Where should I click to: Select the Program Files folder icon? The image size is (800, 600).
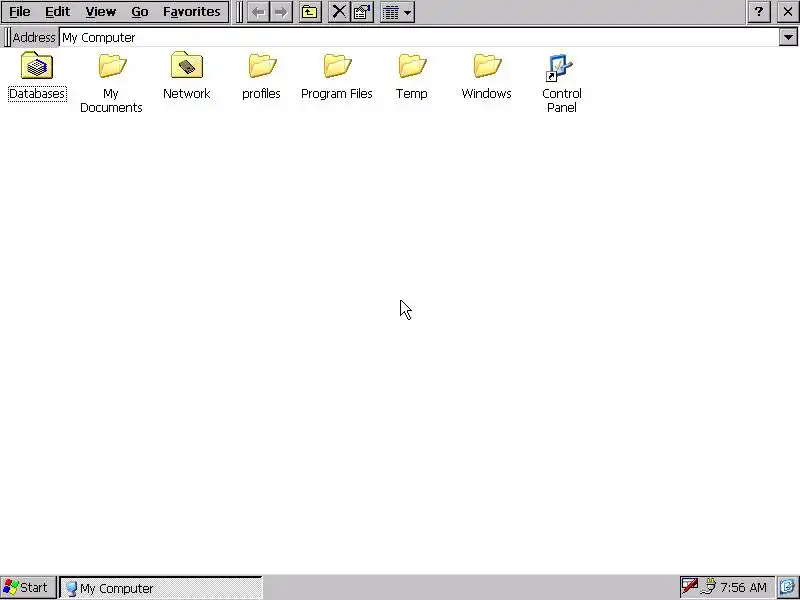click(337, 66)
